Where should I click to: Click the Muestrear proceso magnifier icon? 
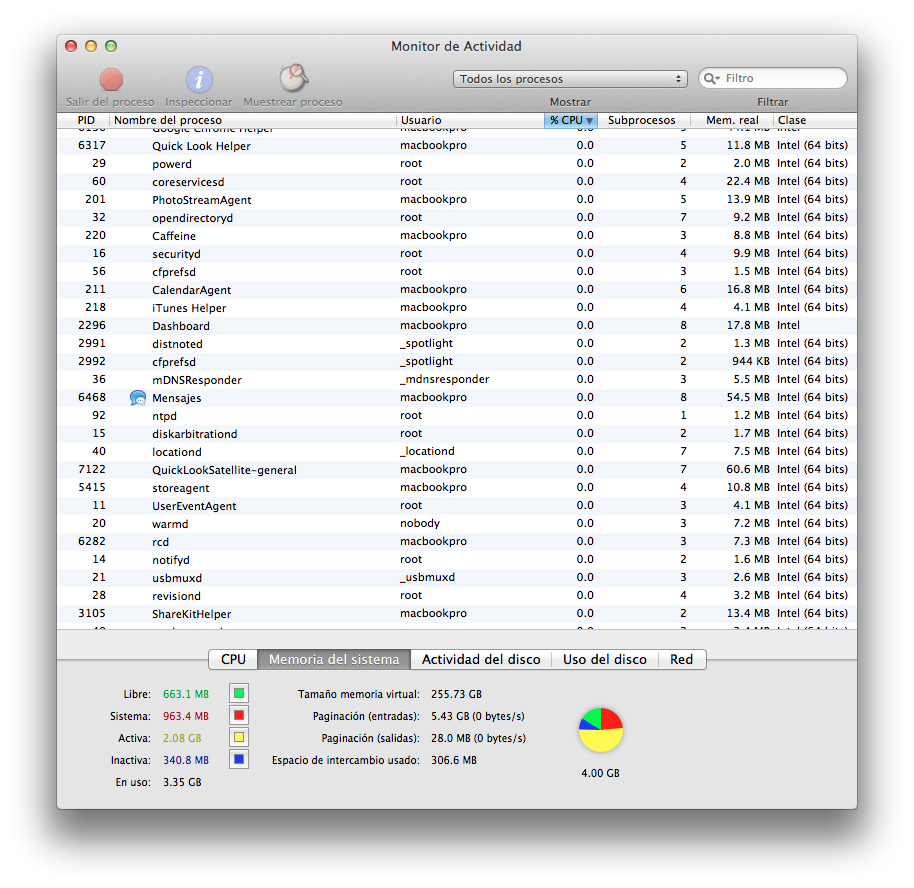[x=293, y=78]
